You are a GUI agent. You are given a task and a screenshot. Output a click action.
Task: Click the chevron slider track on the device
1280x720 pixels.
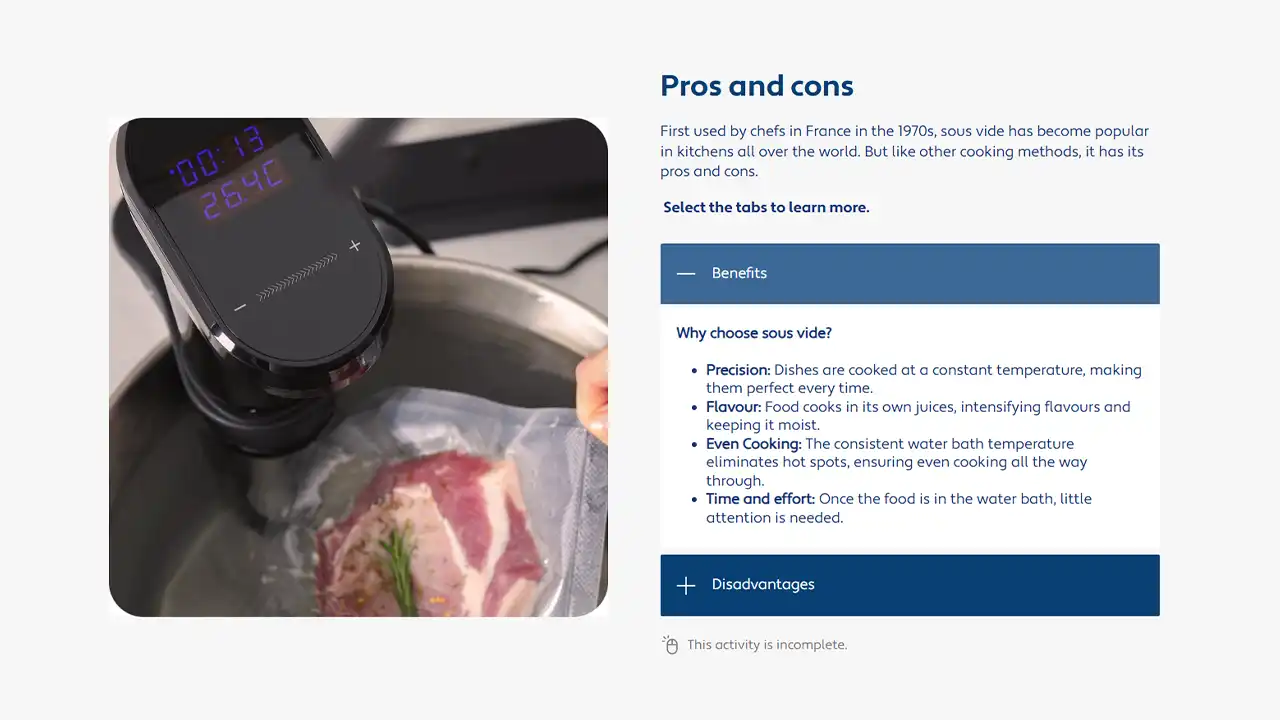pyautogui.click(x=297, y=278)
